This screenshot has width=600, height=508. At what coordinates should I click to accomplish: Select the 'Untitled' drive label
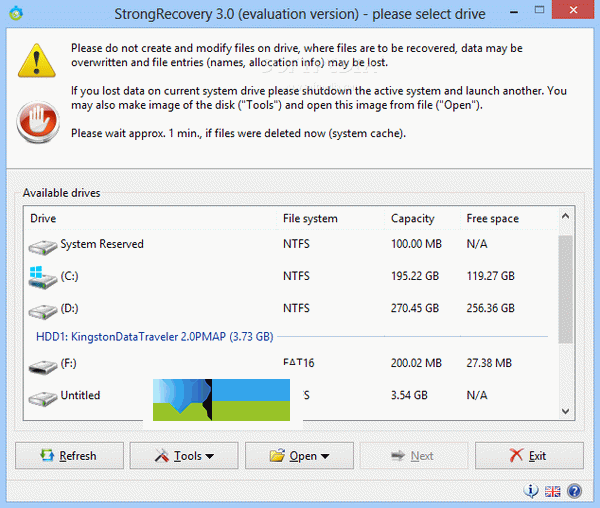(x=80, y=395)
